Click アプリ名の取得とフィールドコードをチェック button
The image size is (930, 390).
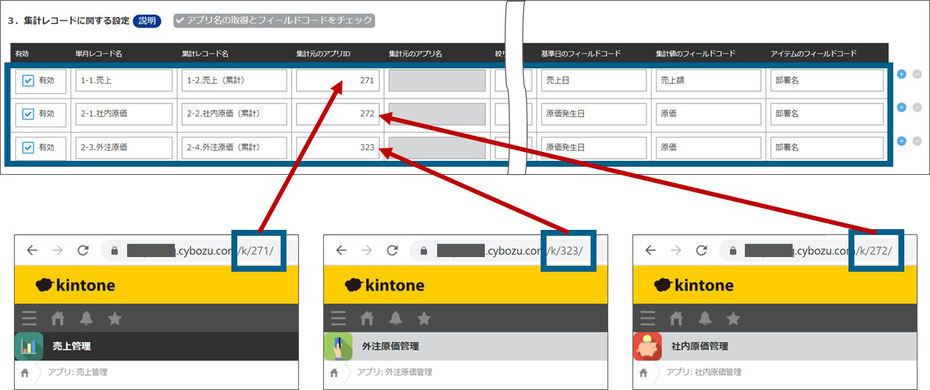[x=274, y=21]
